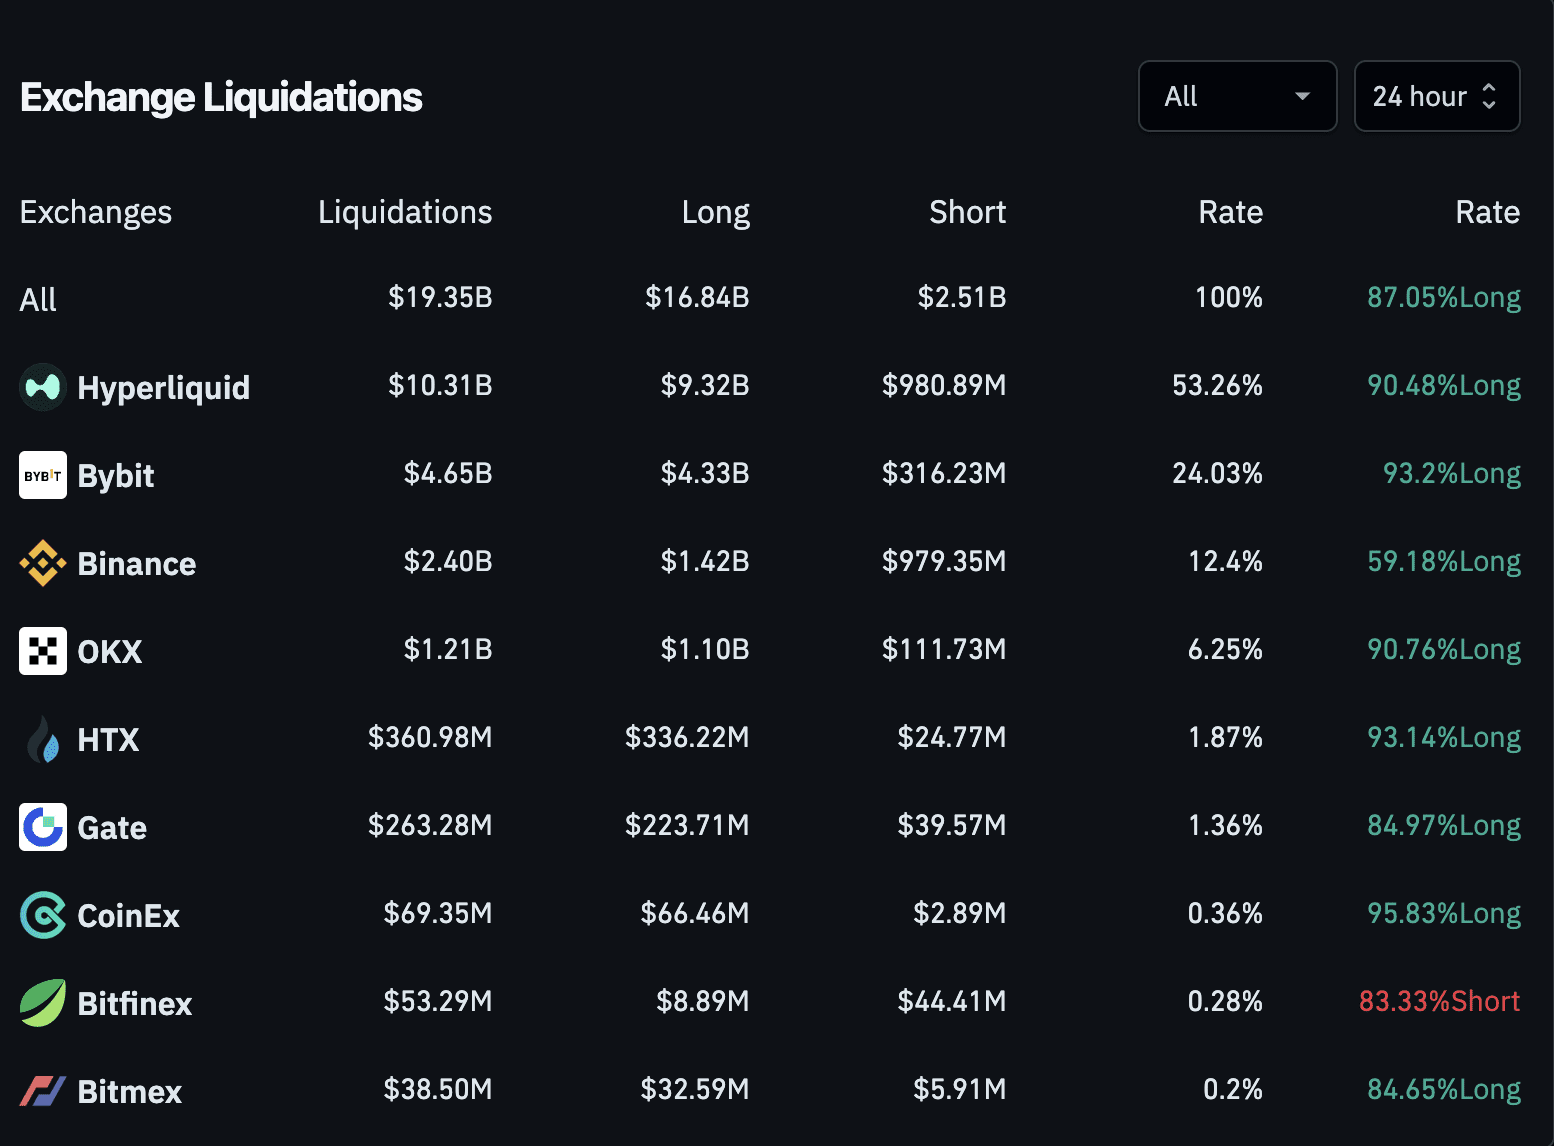1554x1146 pixels.
Task: Open the All symbols dropdown
Action: [x=1237, y=96]
